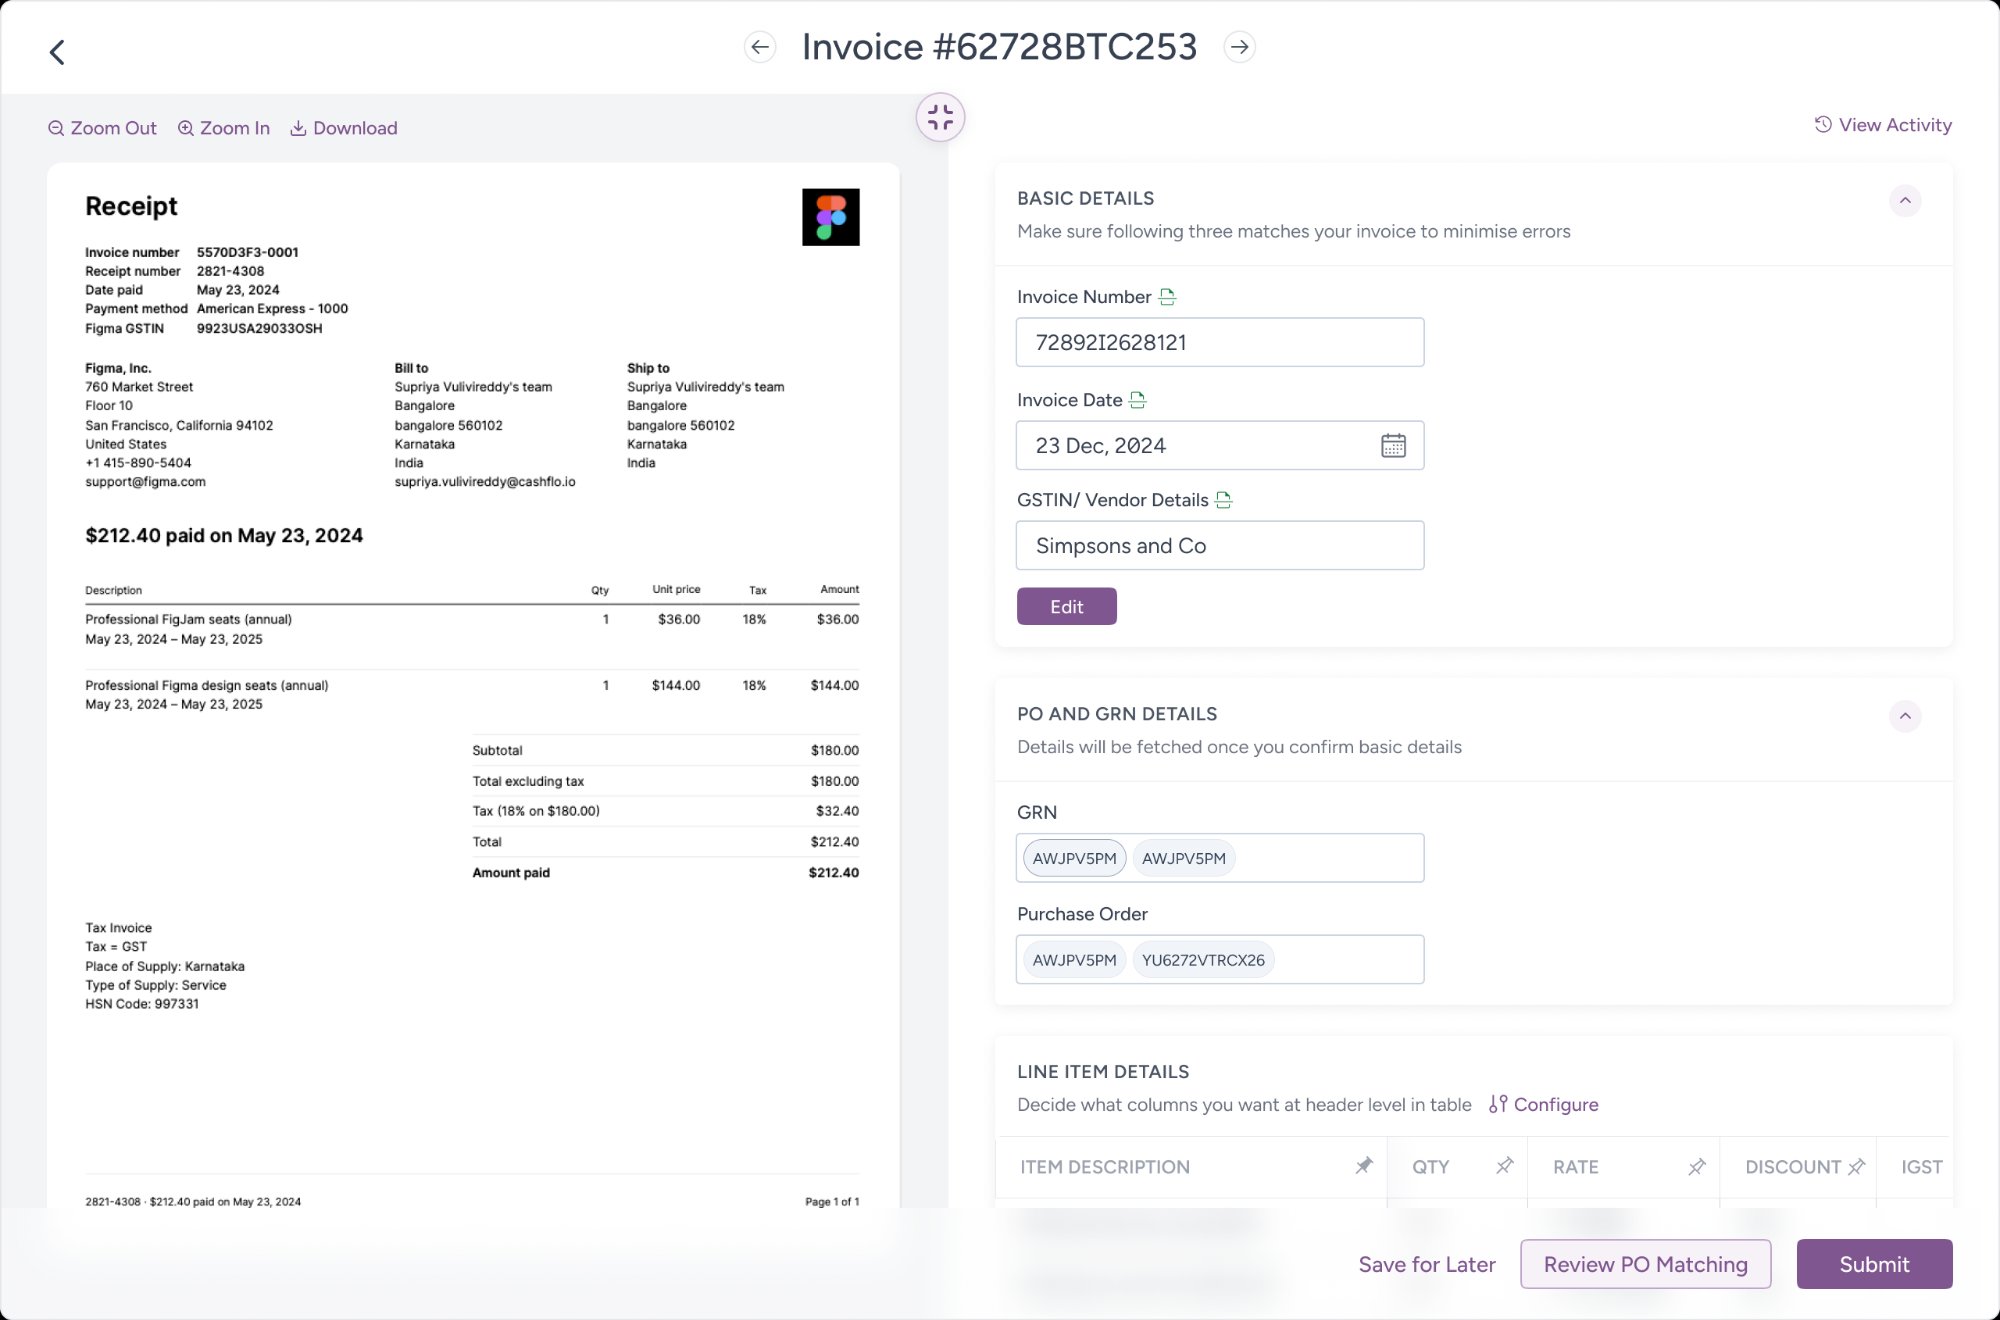The width and height of the screenshot is (2000, 1320).
Task: Toggle pin on DISCOUNT column
Action: (x=1856, y=1167)
